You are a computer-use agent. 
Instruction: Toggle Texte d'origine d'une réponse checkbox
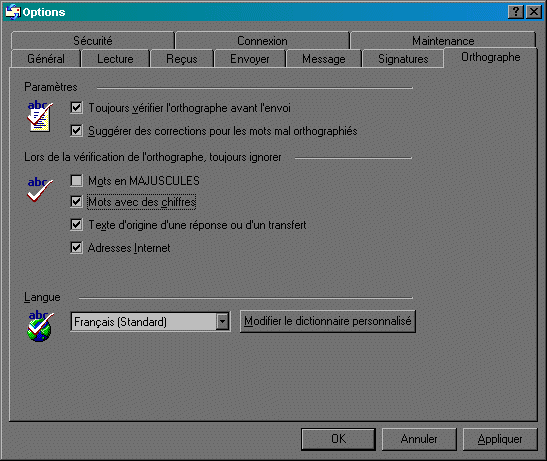(x=76, y=224)
